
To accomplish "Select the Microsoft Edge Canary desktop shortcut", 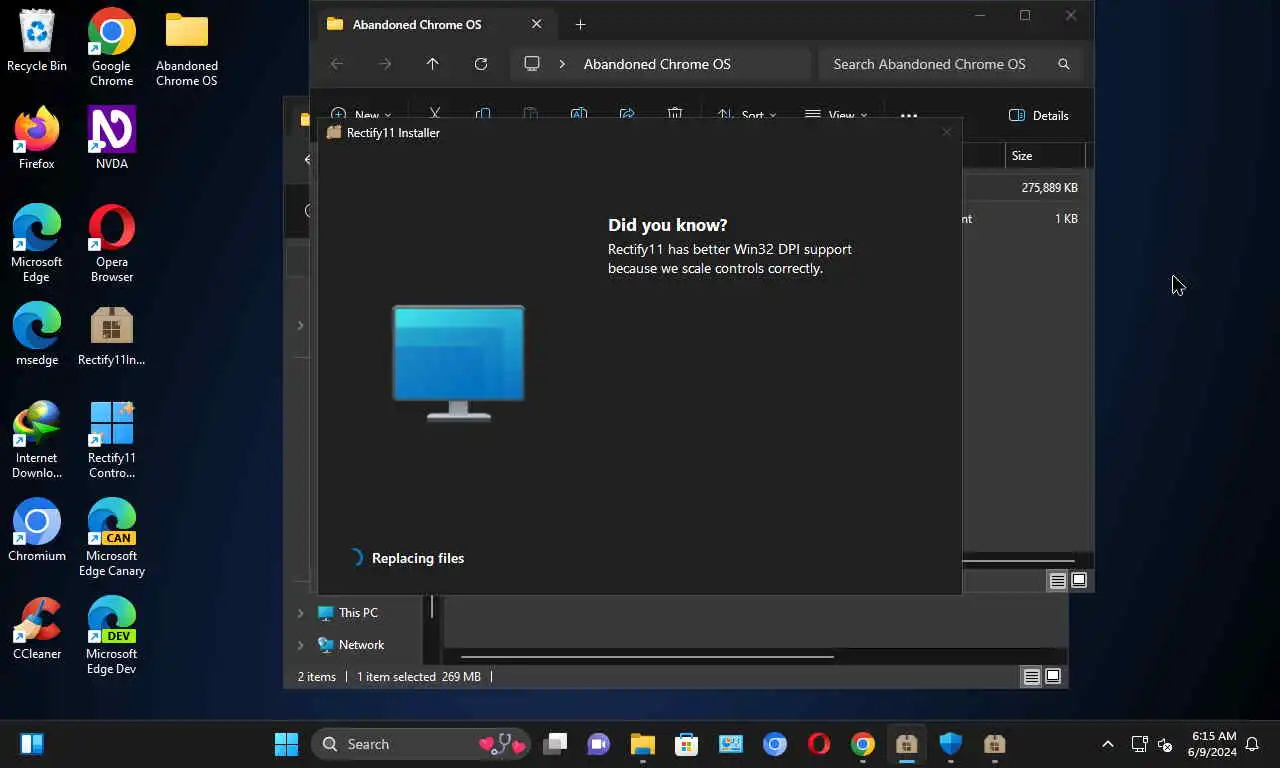I will (111, 537).
